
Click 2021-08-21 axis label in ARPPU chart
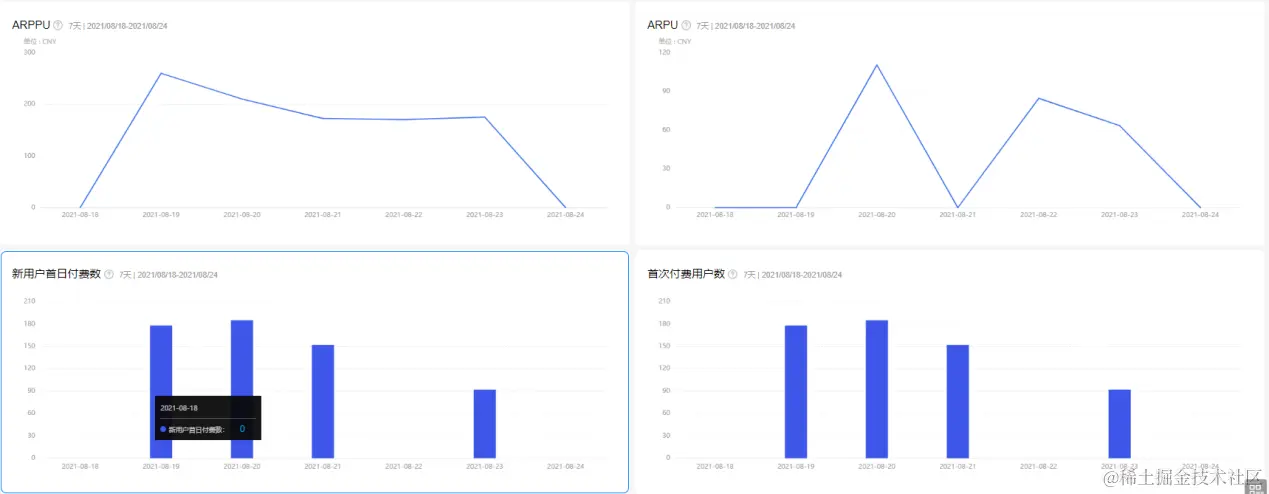323,214
